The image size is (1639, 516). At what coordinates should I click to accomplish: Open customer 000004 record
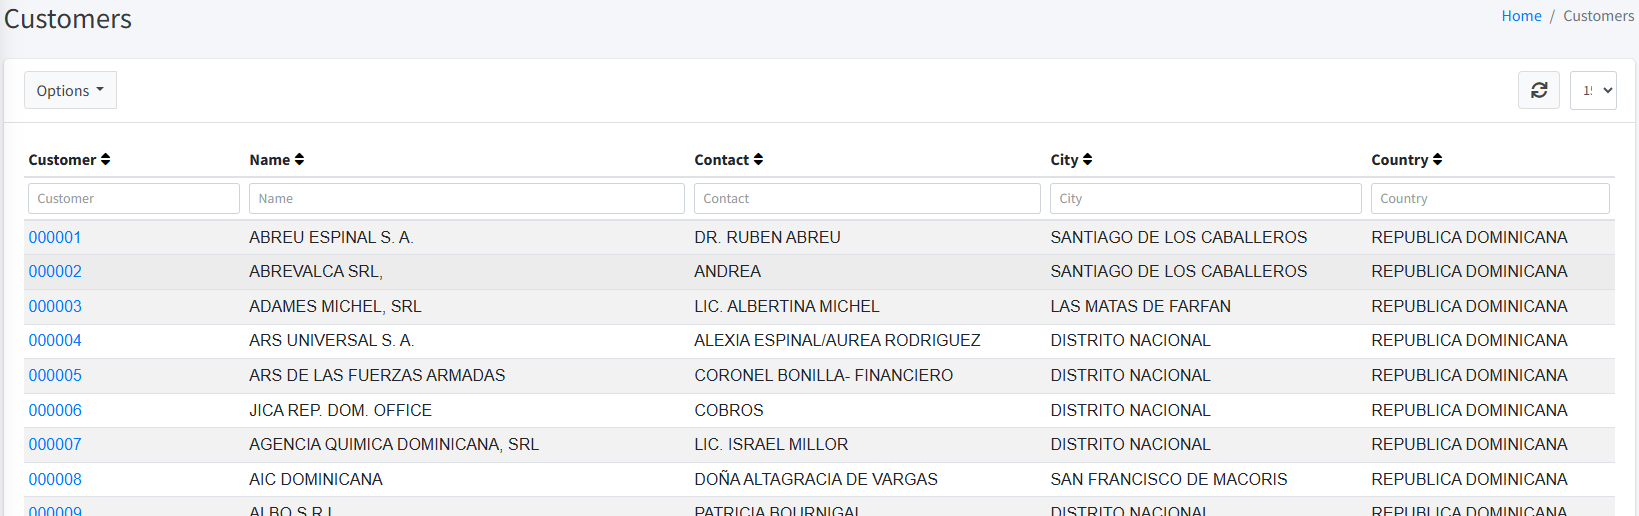coord(55,341)
